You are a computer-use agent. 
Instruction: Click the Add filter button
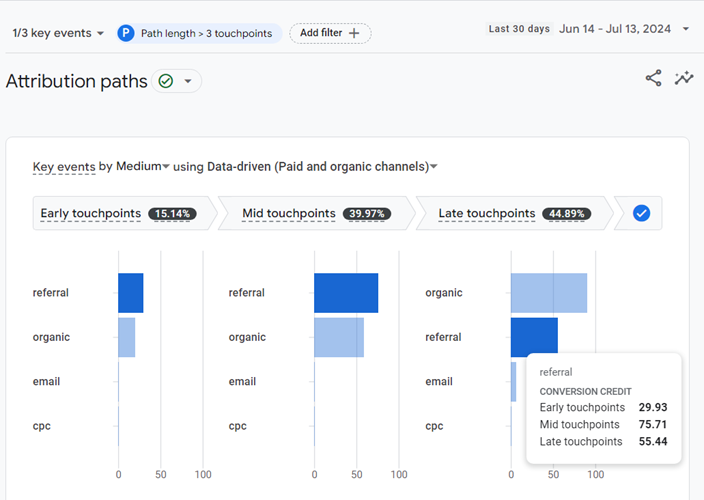pyautogui.click(x=330, y=33)
